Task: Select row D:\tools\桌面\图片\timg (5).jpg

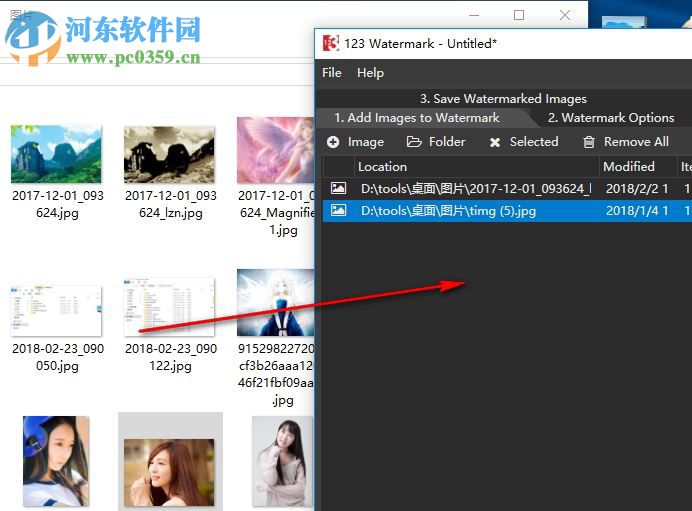Action: tap(508, 210)
